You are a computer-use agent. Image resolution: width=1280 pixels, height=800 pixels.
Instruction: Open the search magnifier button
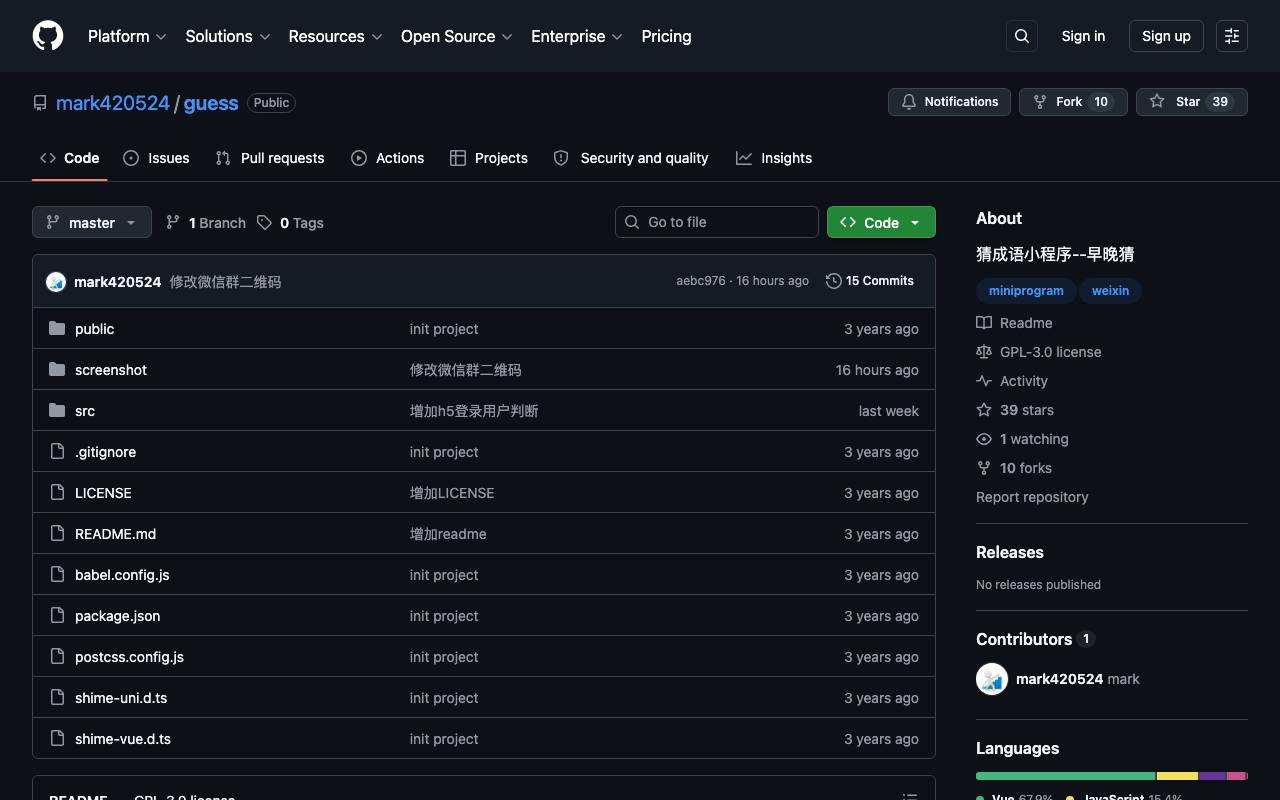coord(1022,36)
